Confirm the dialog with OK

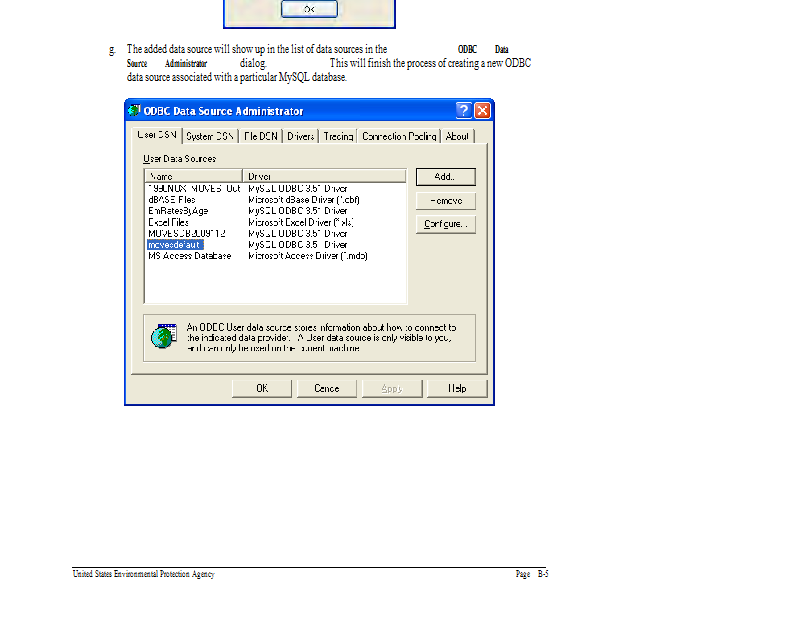262,388
